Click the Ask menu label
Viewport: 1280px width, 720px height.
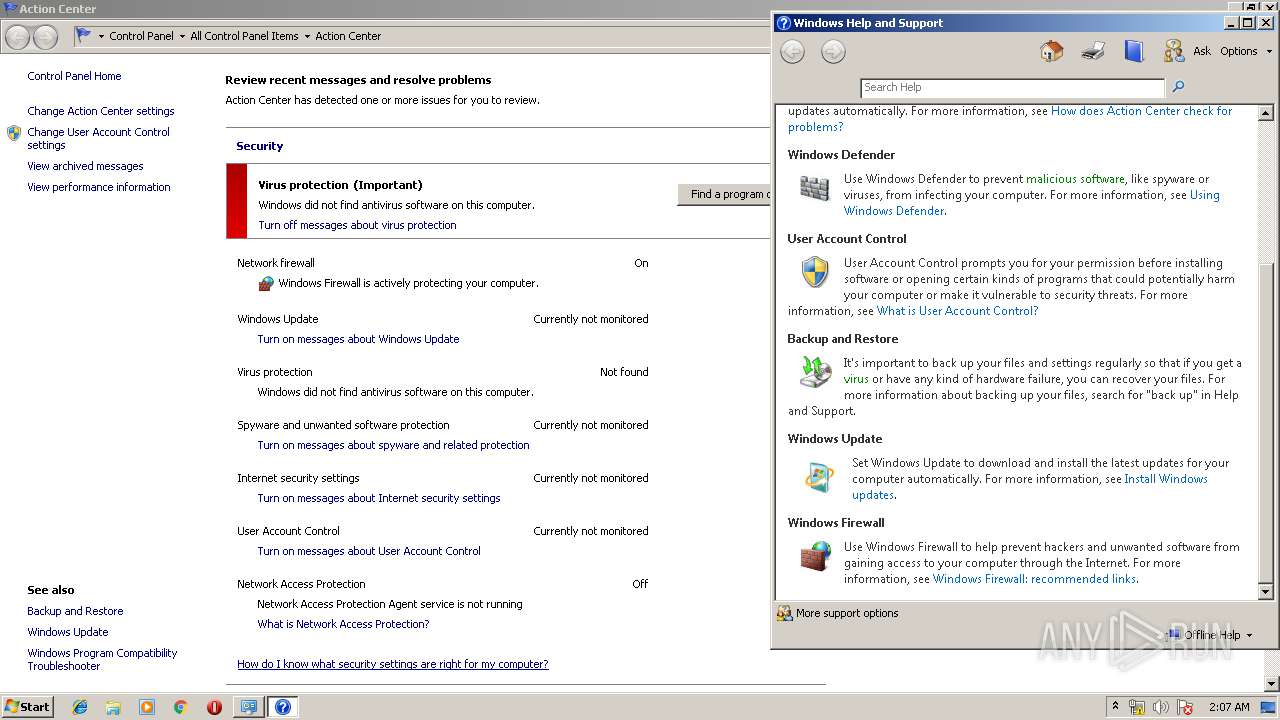click(1202, 51)
